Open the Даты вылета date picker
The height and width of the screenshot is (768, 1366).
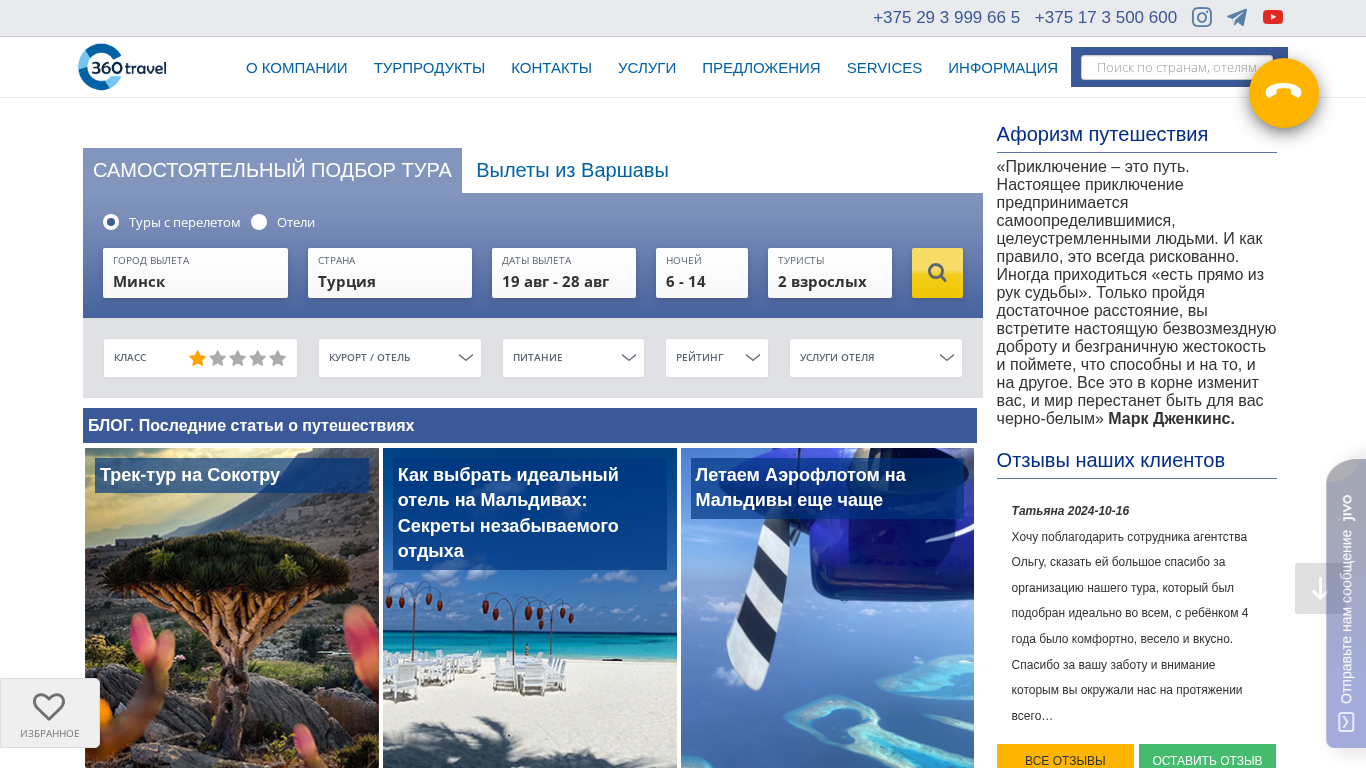pos(564,273)
